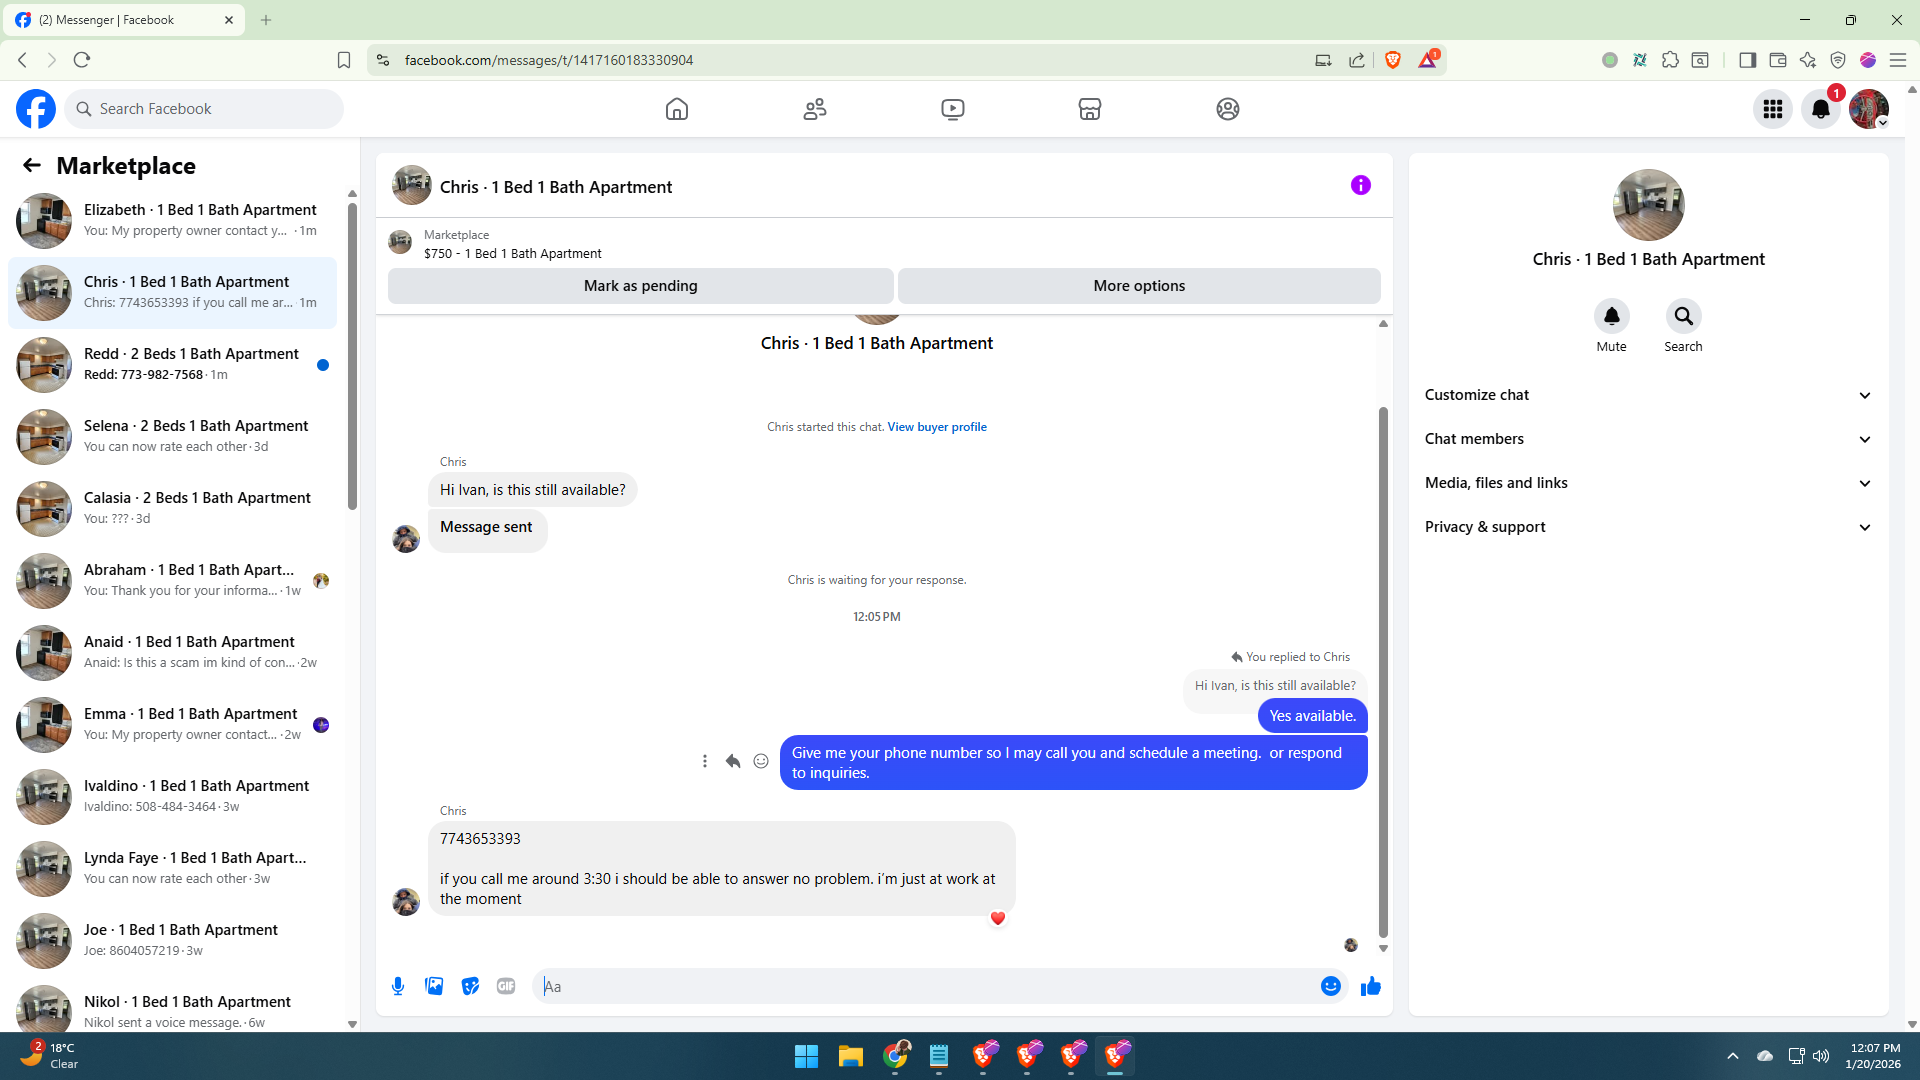Click the Search Facebook field
This screenshot has height=1080, width=1920.
tap(204, 109)
